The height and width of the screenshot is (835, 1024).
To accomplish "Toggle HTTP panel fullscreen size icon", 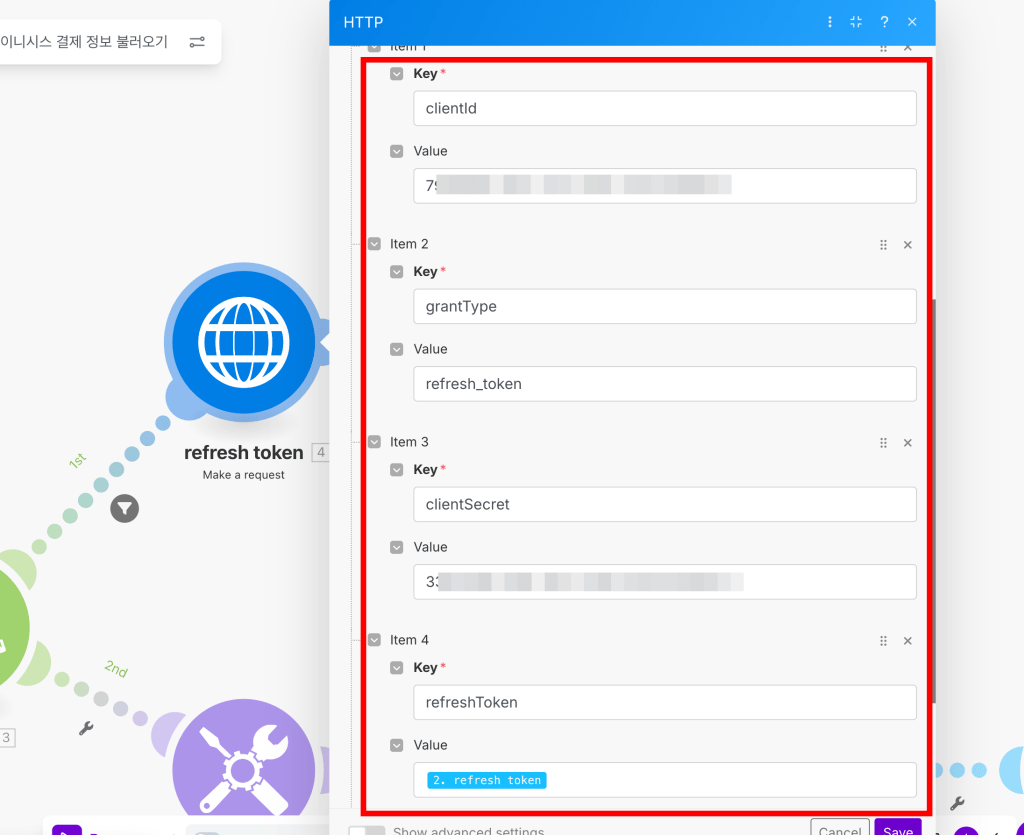I will 856,22.
